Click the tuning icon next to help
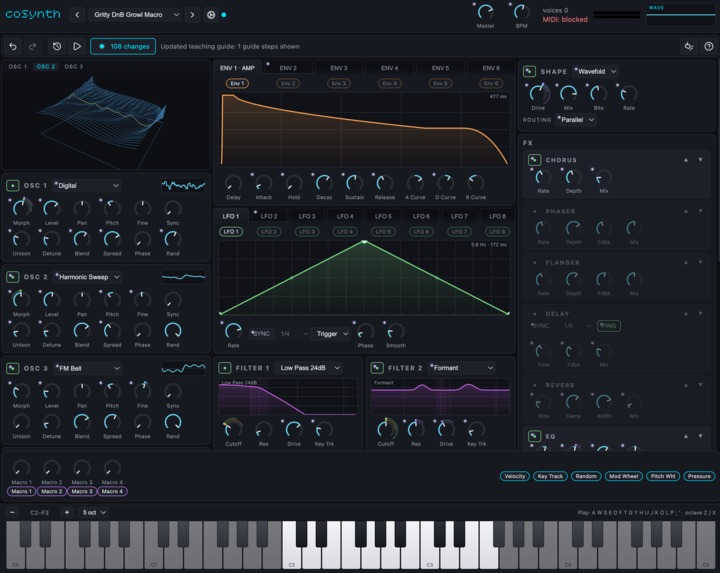The image size is (720, 573). 689,46
